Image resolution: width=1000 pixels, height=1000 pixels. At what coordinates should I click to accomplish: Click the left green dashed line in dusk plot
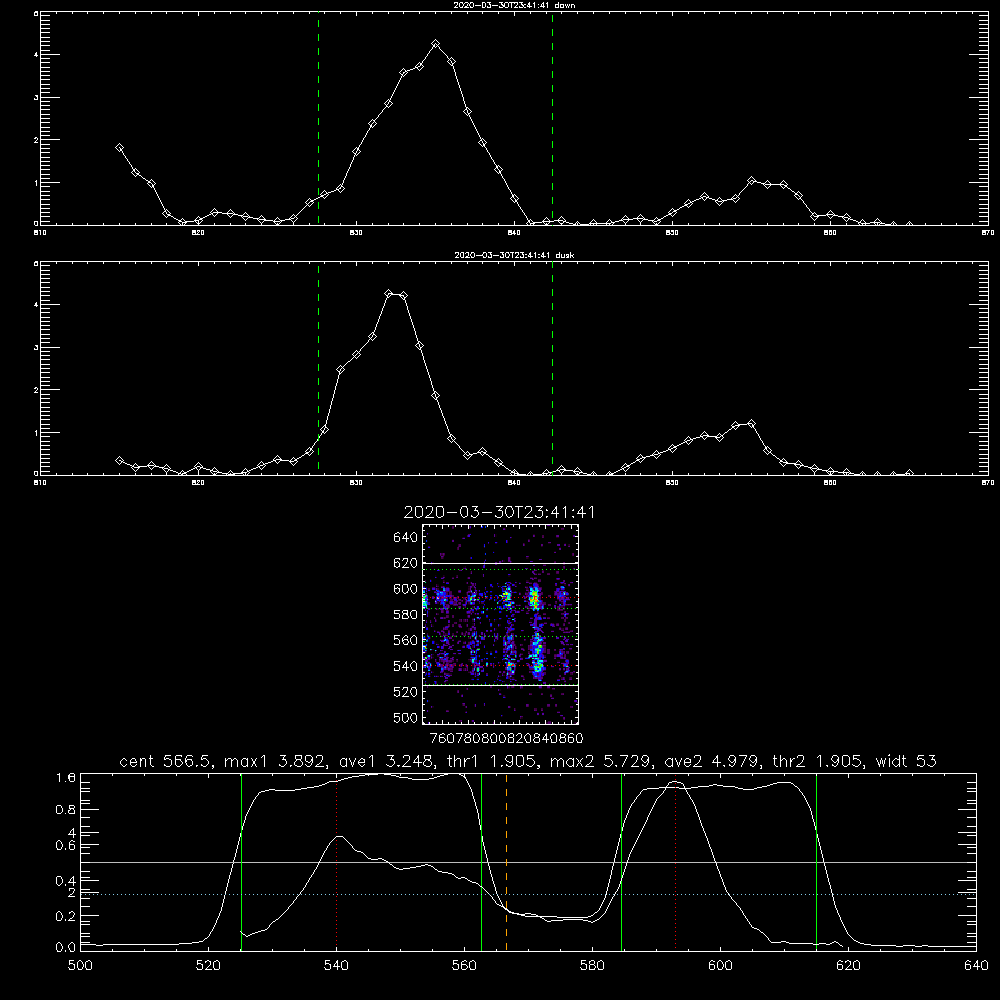pyautogui.click(x=318, y=369)
